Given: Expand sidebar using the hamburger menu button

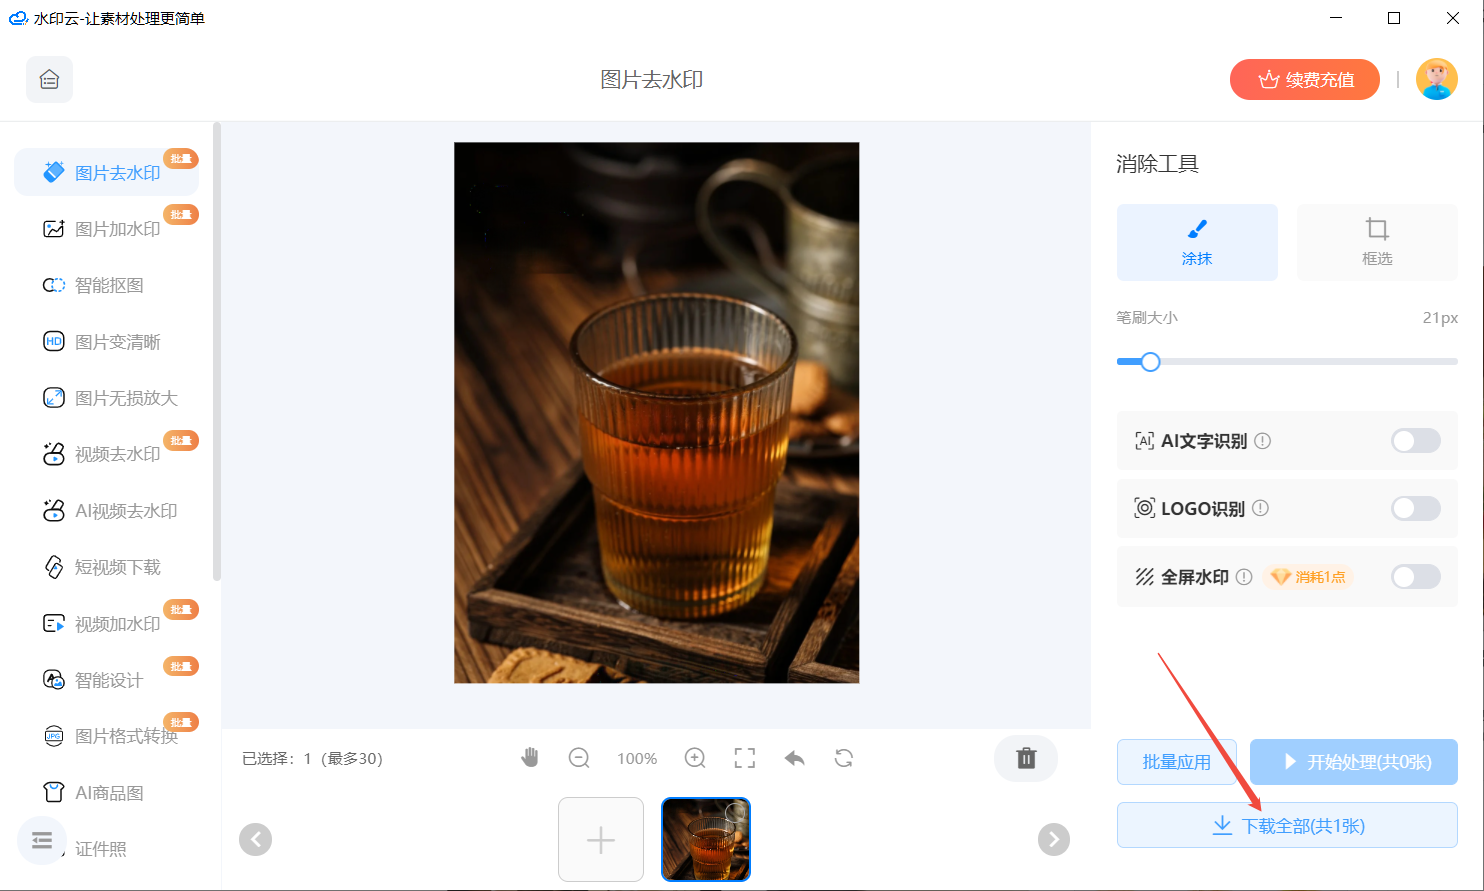Looking at the screenshot, I should point(42,840).
